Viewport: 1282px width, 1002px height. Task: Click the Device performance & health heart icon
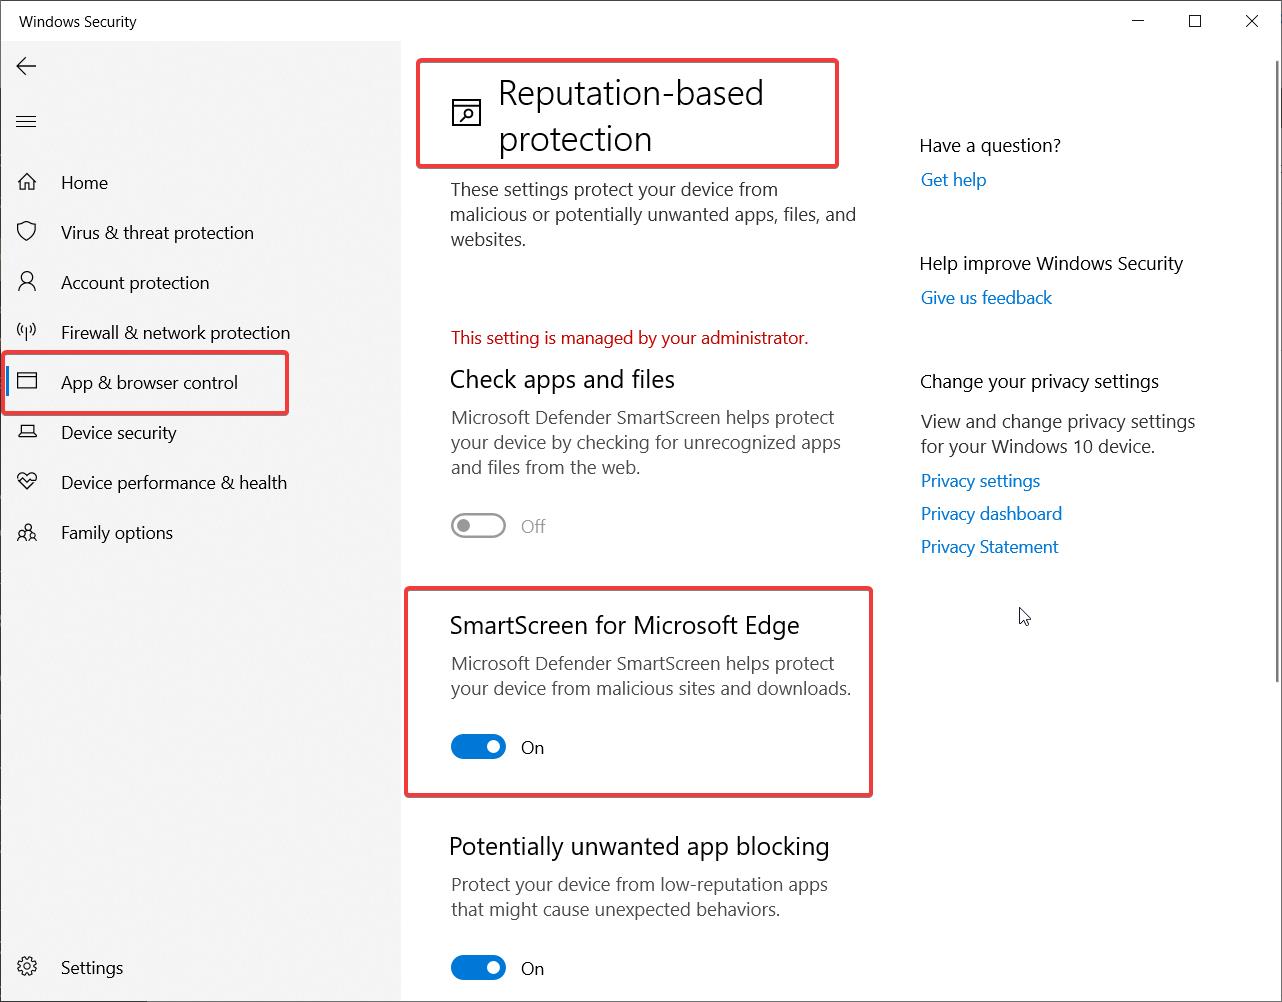click(27, 482)
